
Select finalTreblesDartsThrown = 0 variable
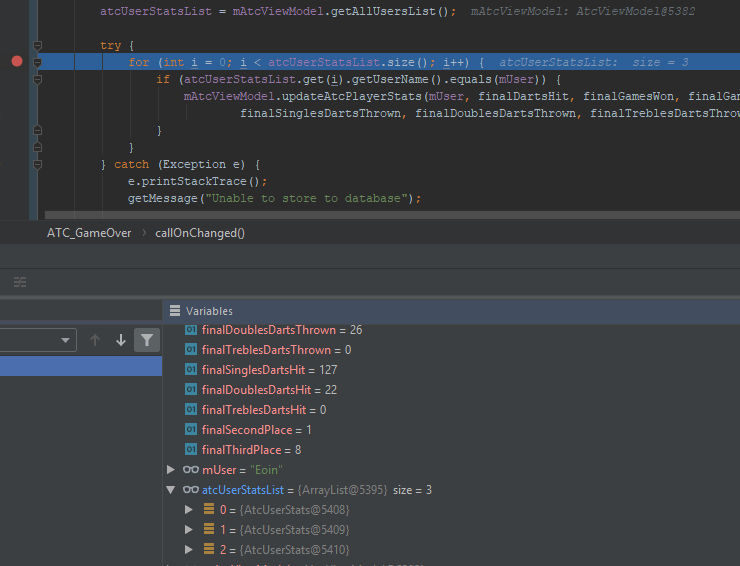point(276,350)
